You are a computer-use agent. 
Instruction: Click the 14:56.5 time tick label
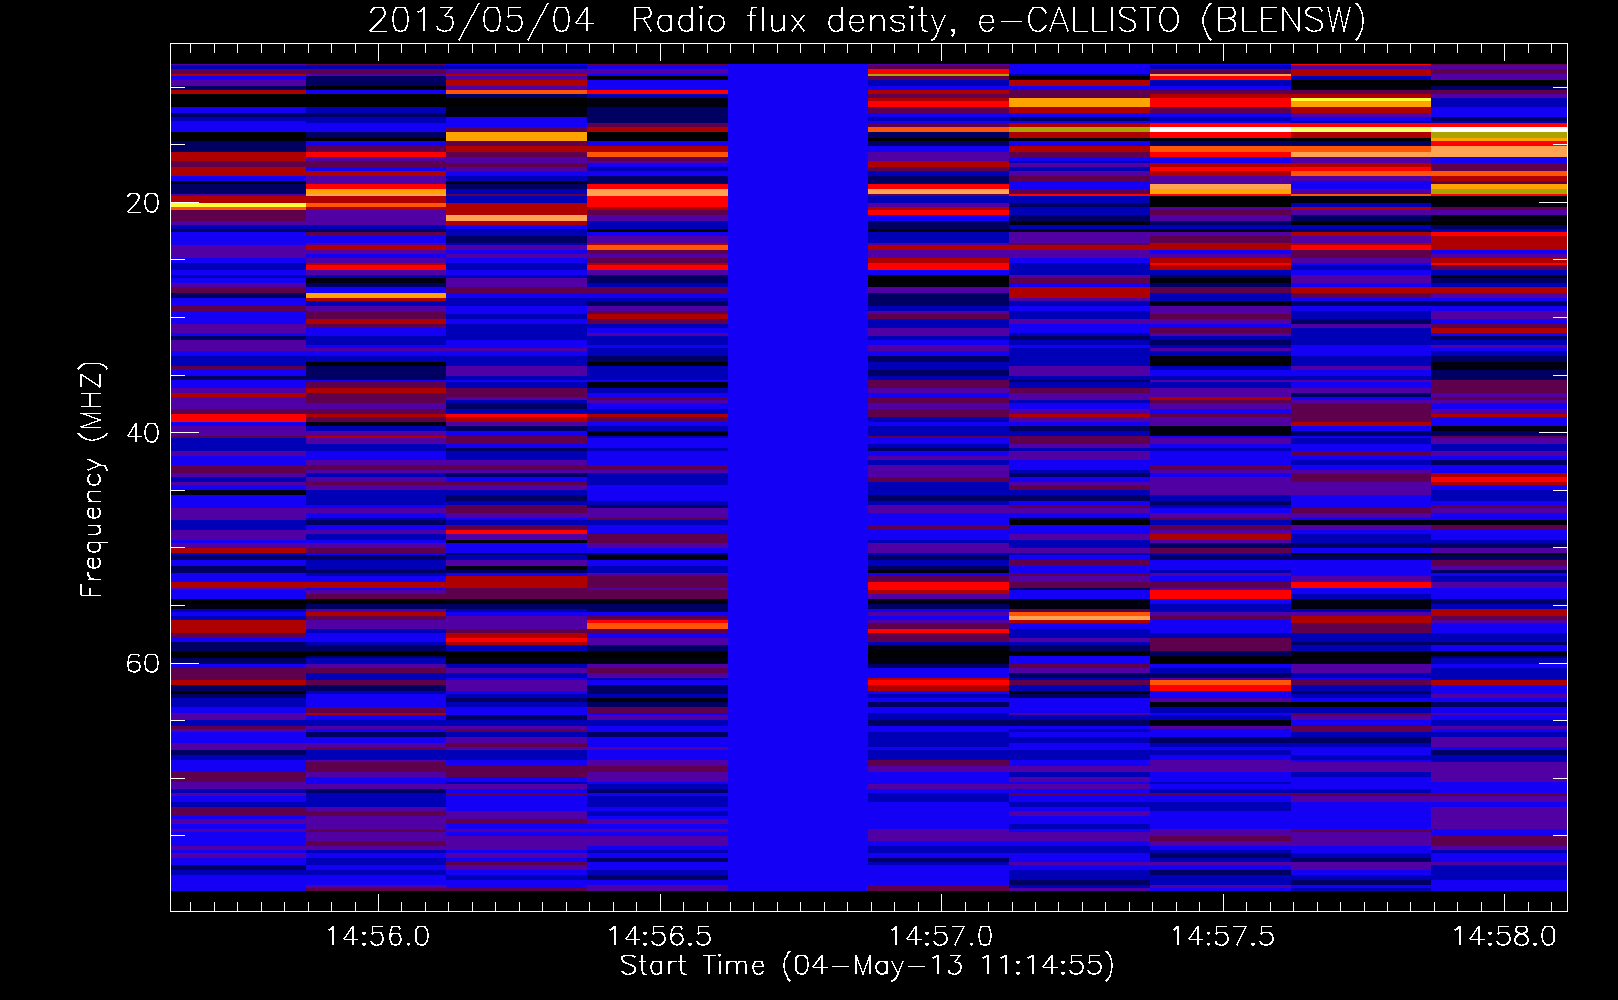click(660, 937)
